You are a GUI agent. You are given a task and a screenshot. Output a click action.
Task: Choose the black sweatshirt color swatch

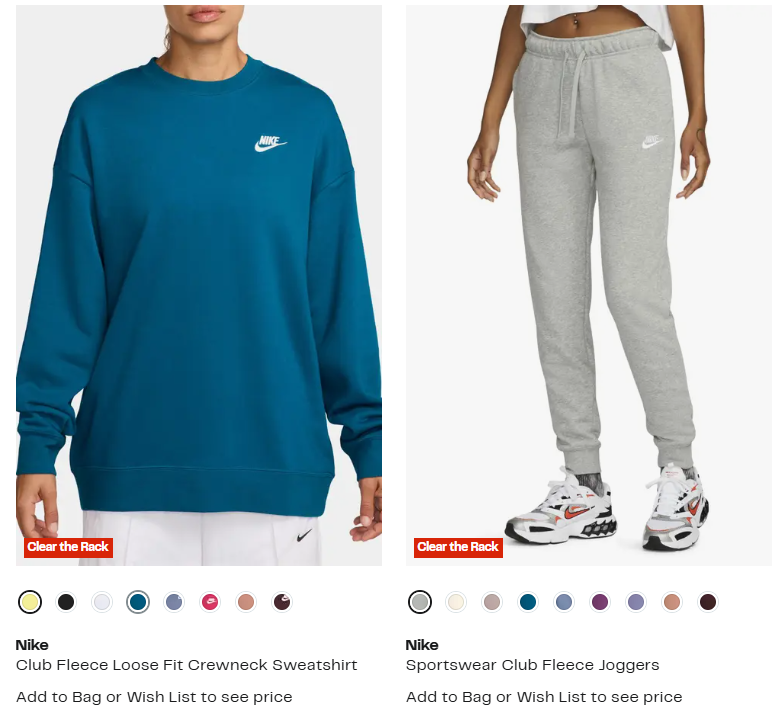tap(66, 602)
